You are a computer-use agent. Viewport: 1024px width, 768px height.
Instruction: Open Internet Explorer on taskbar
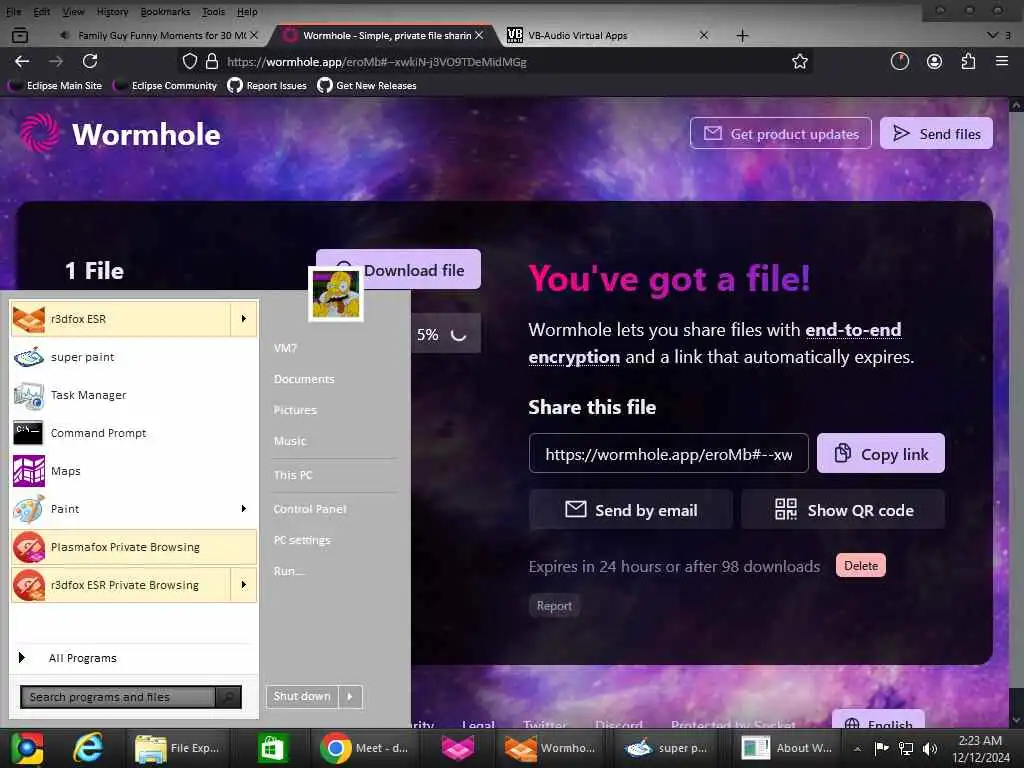[x=88, y=748]
